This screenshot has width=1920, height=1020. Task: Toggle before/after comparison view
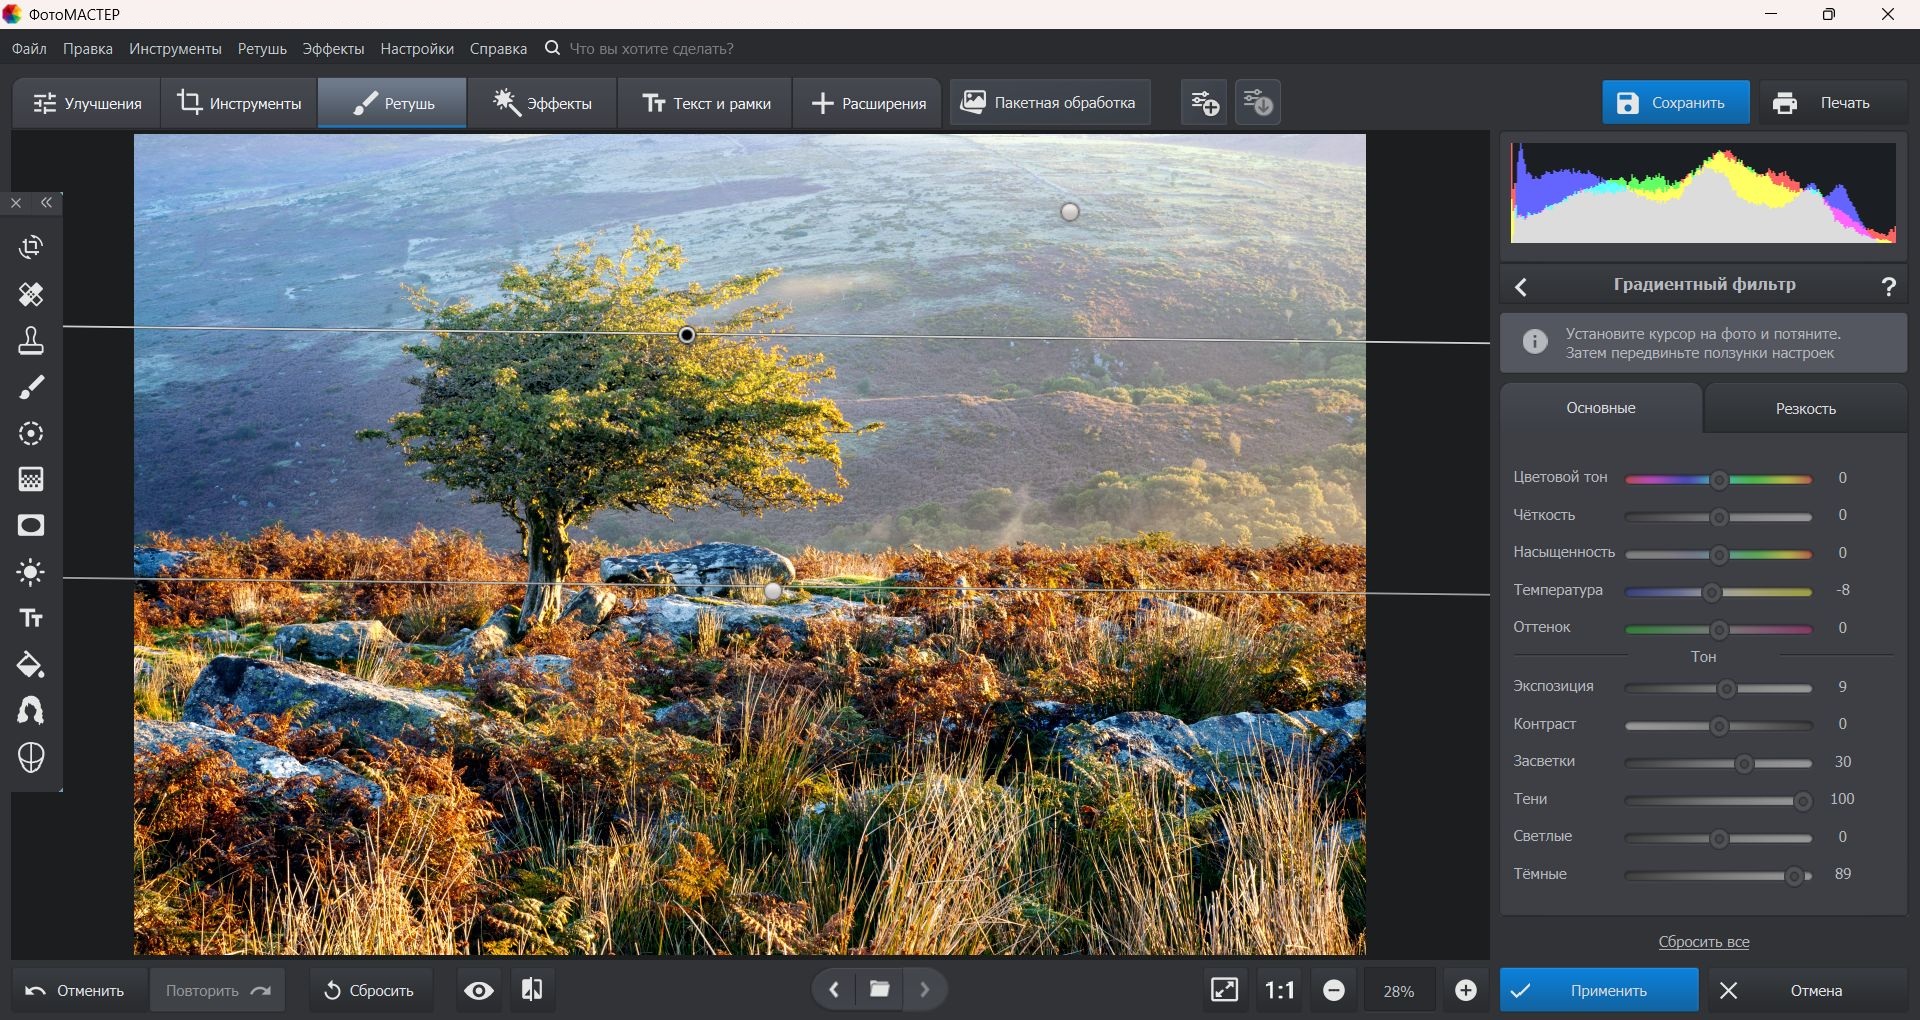532,990
